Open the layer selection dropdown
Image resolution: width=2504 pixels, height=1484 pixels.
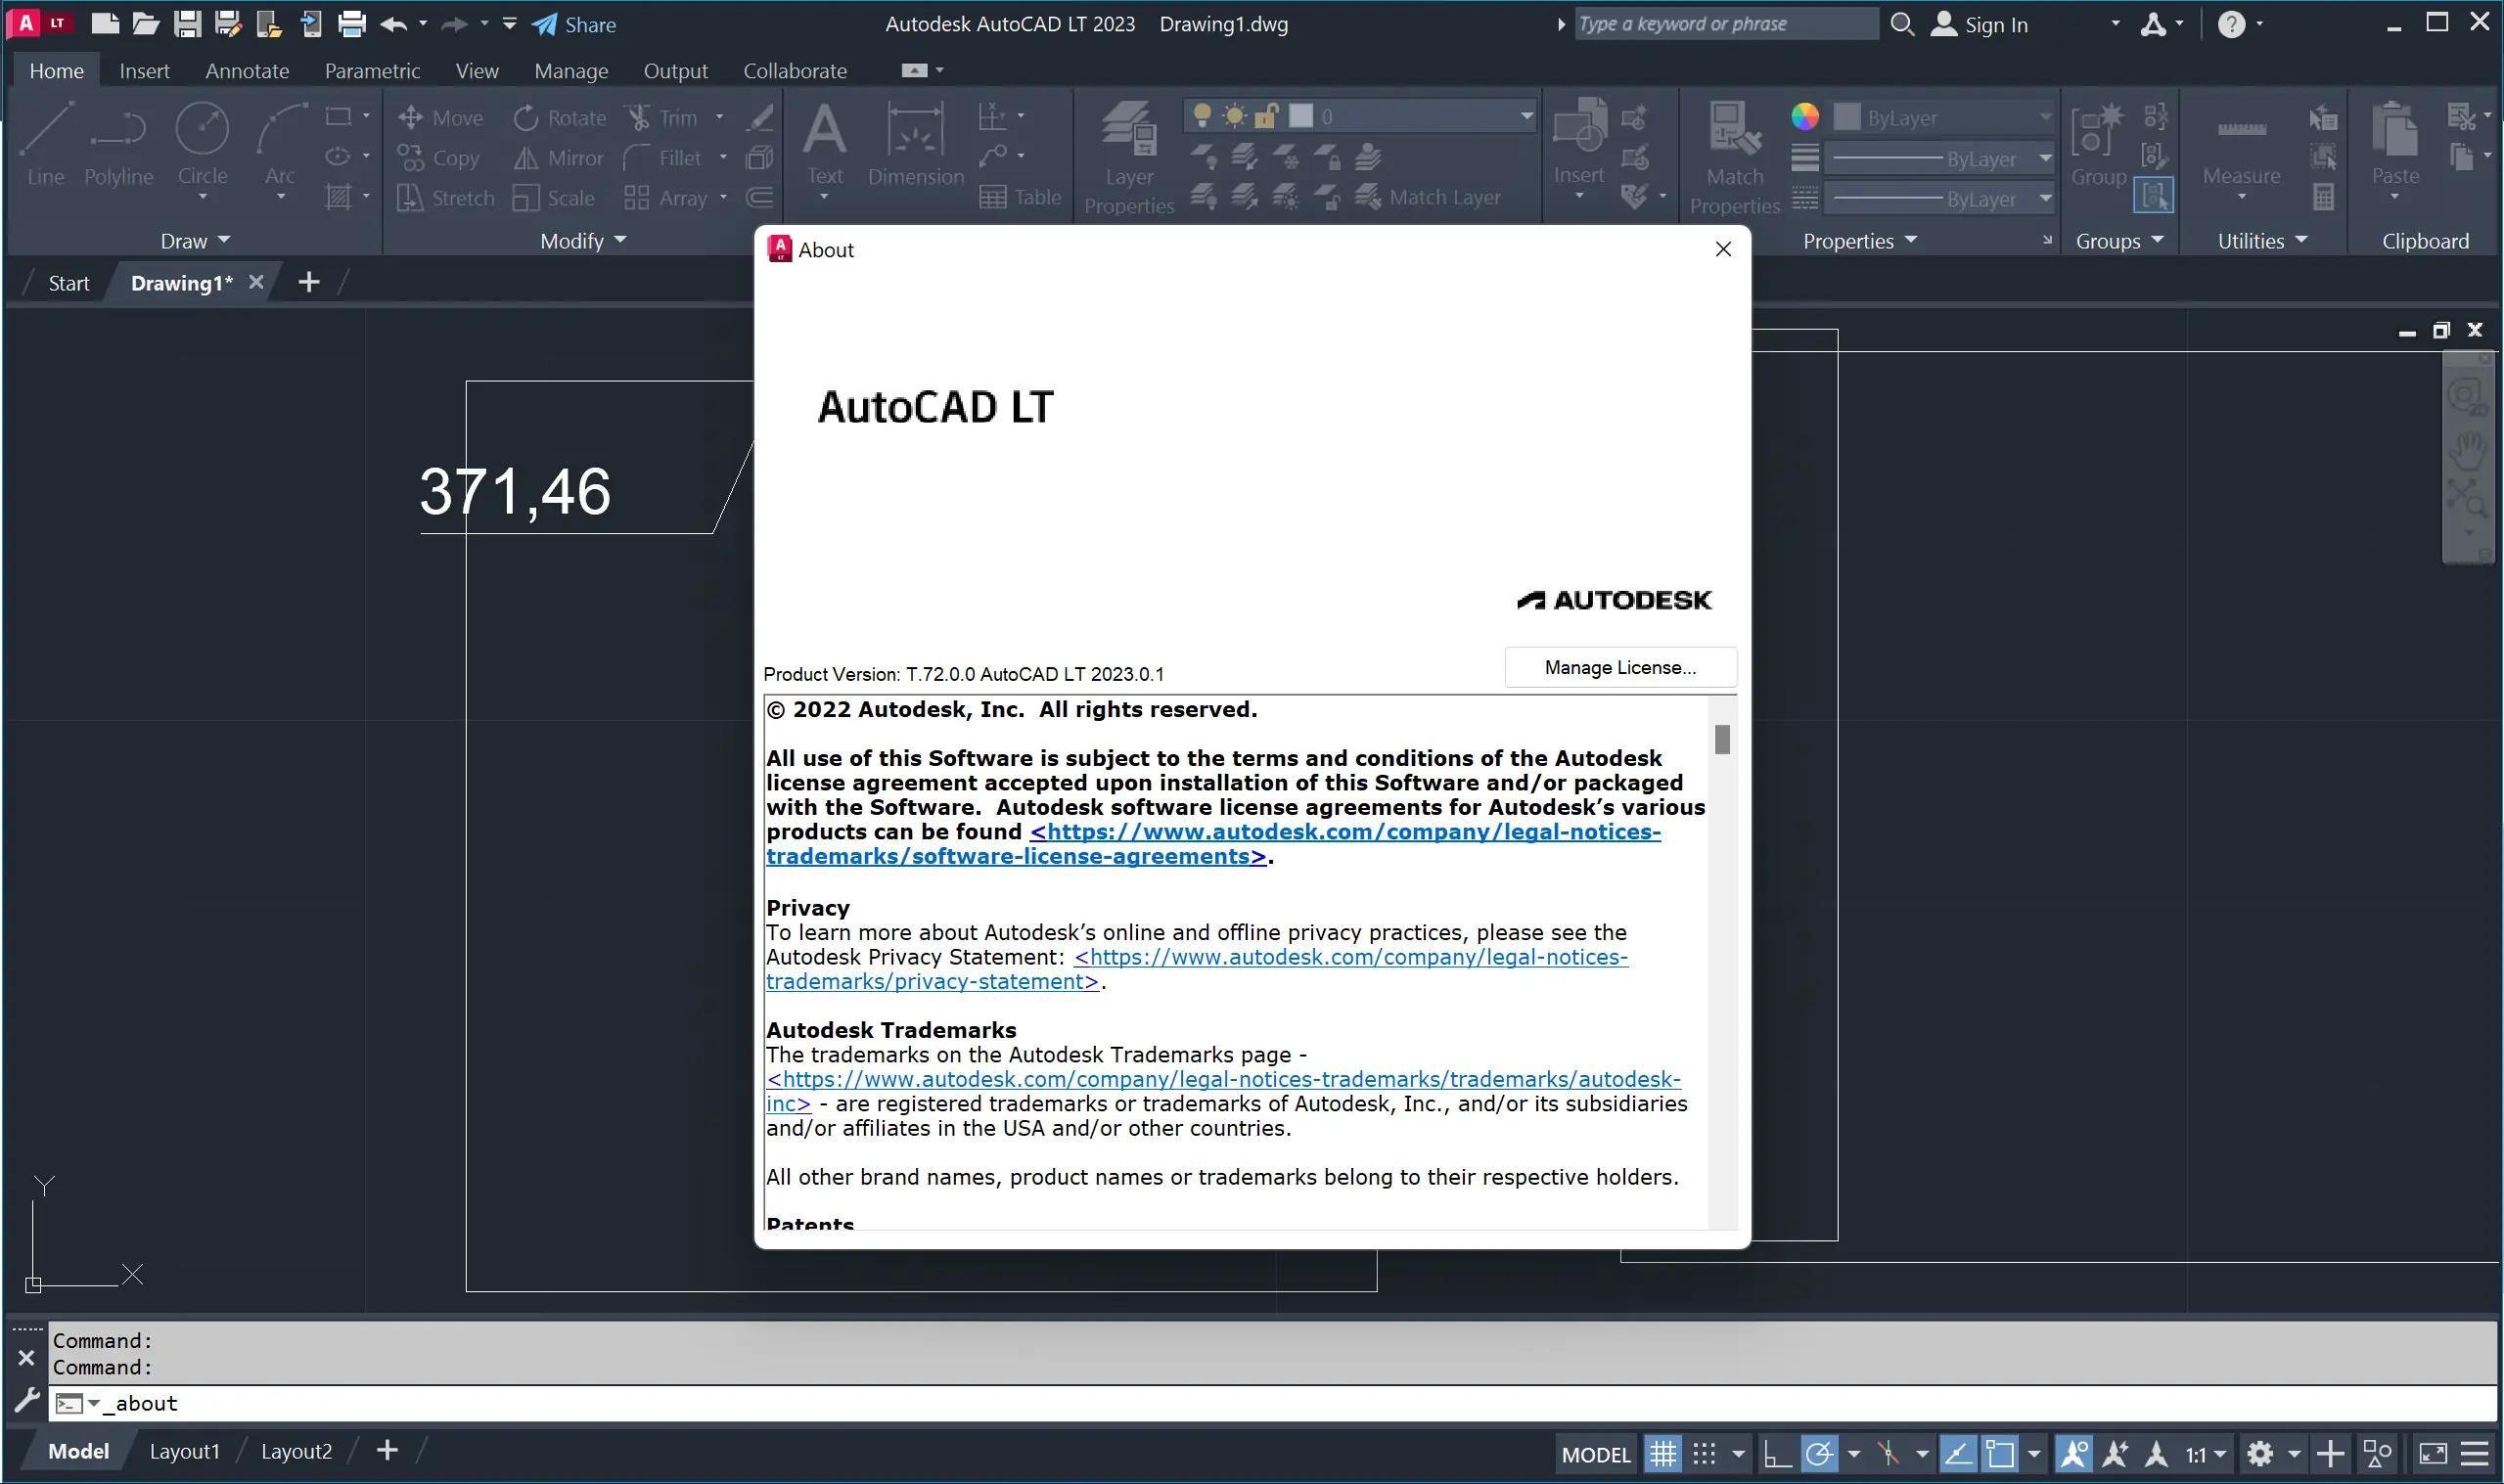coord(1526,116)
